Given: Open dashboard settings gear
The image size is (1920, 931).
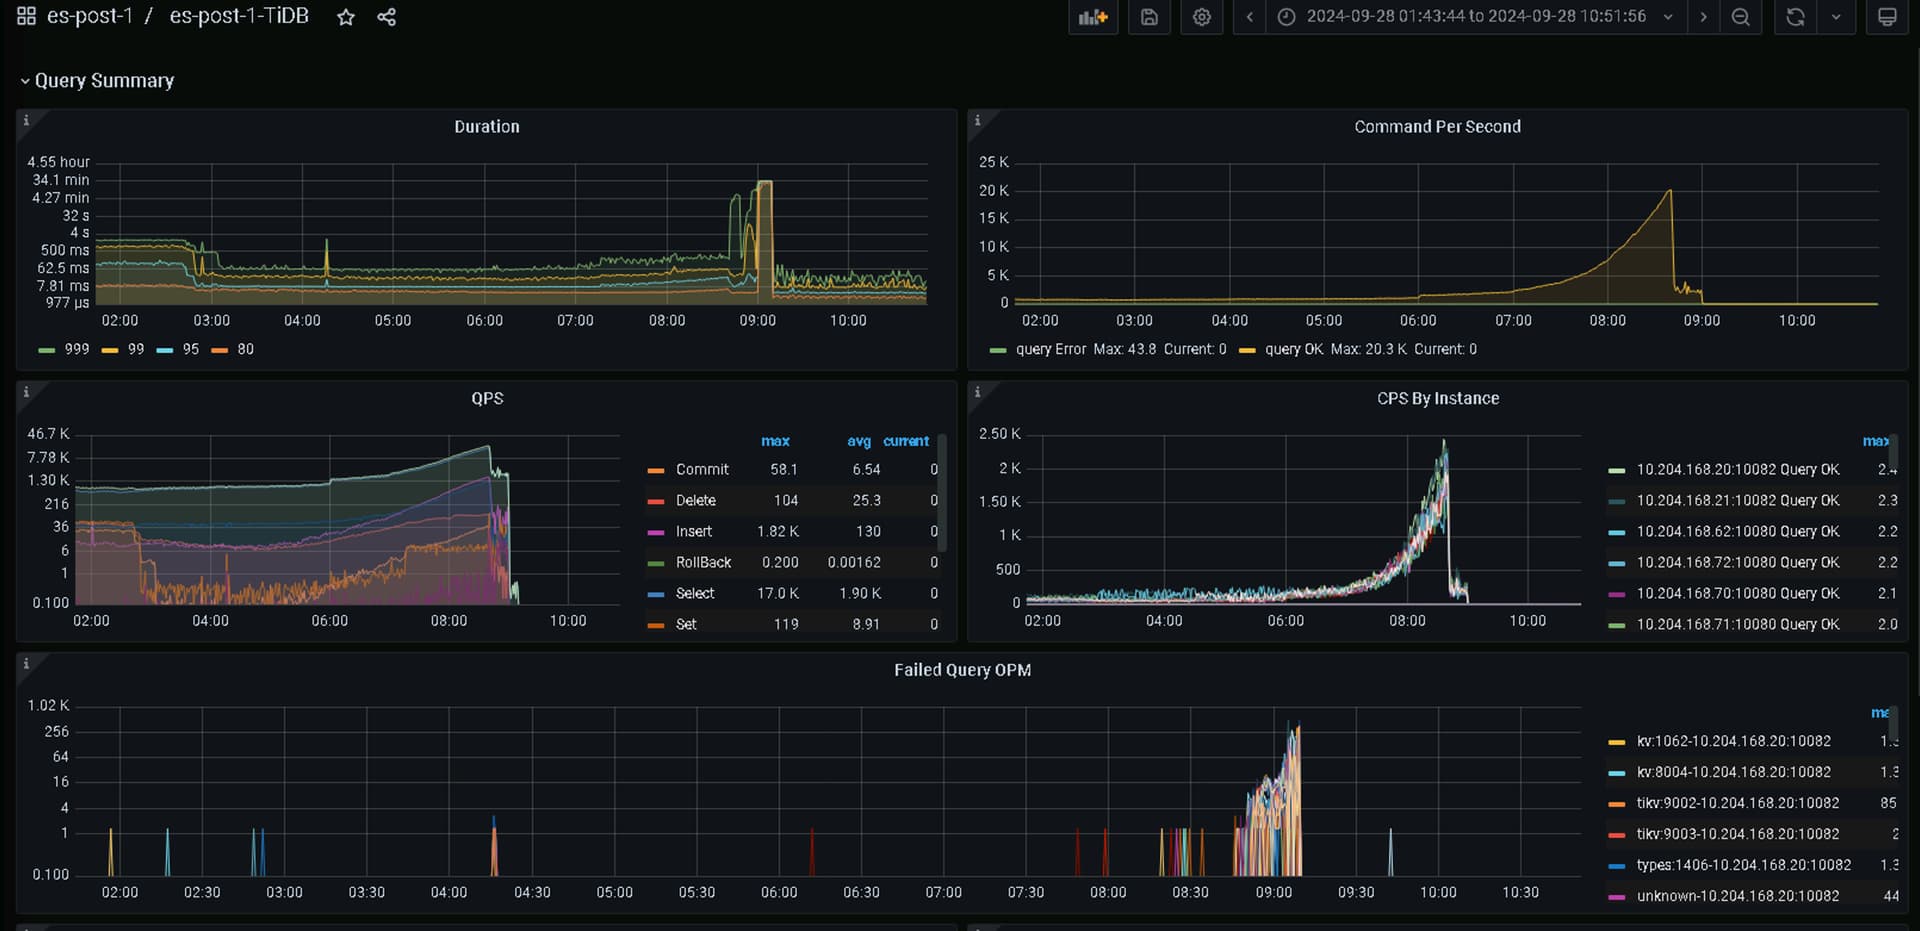Looking at the screenshot, I should [1202, 17].
